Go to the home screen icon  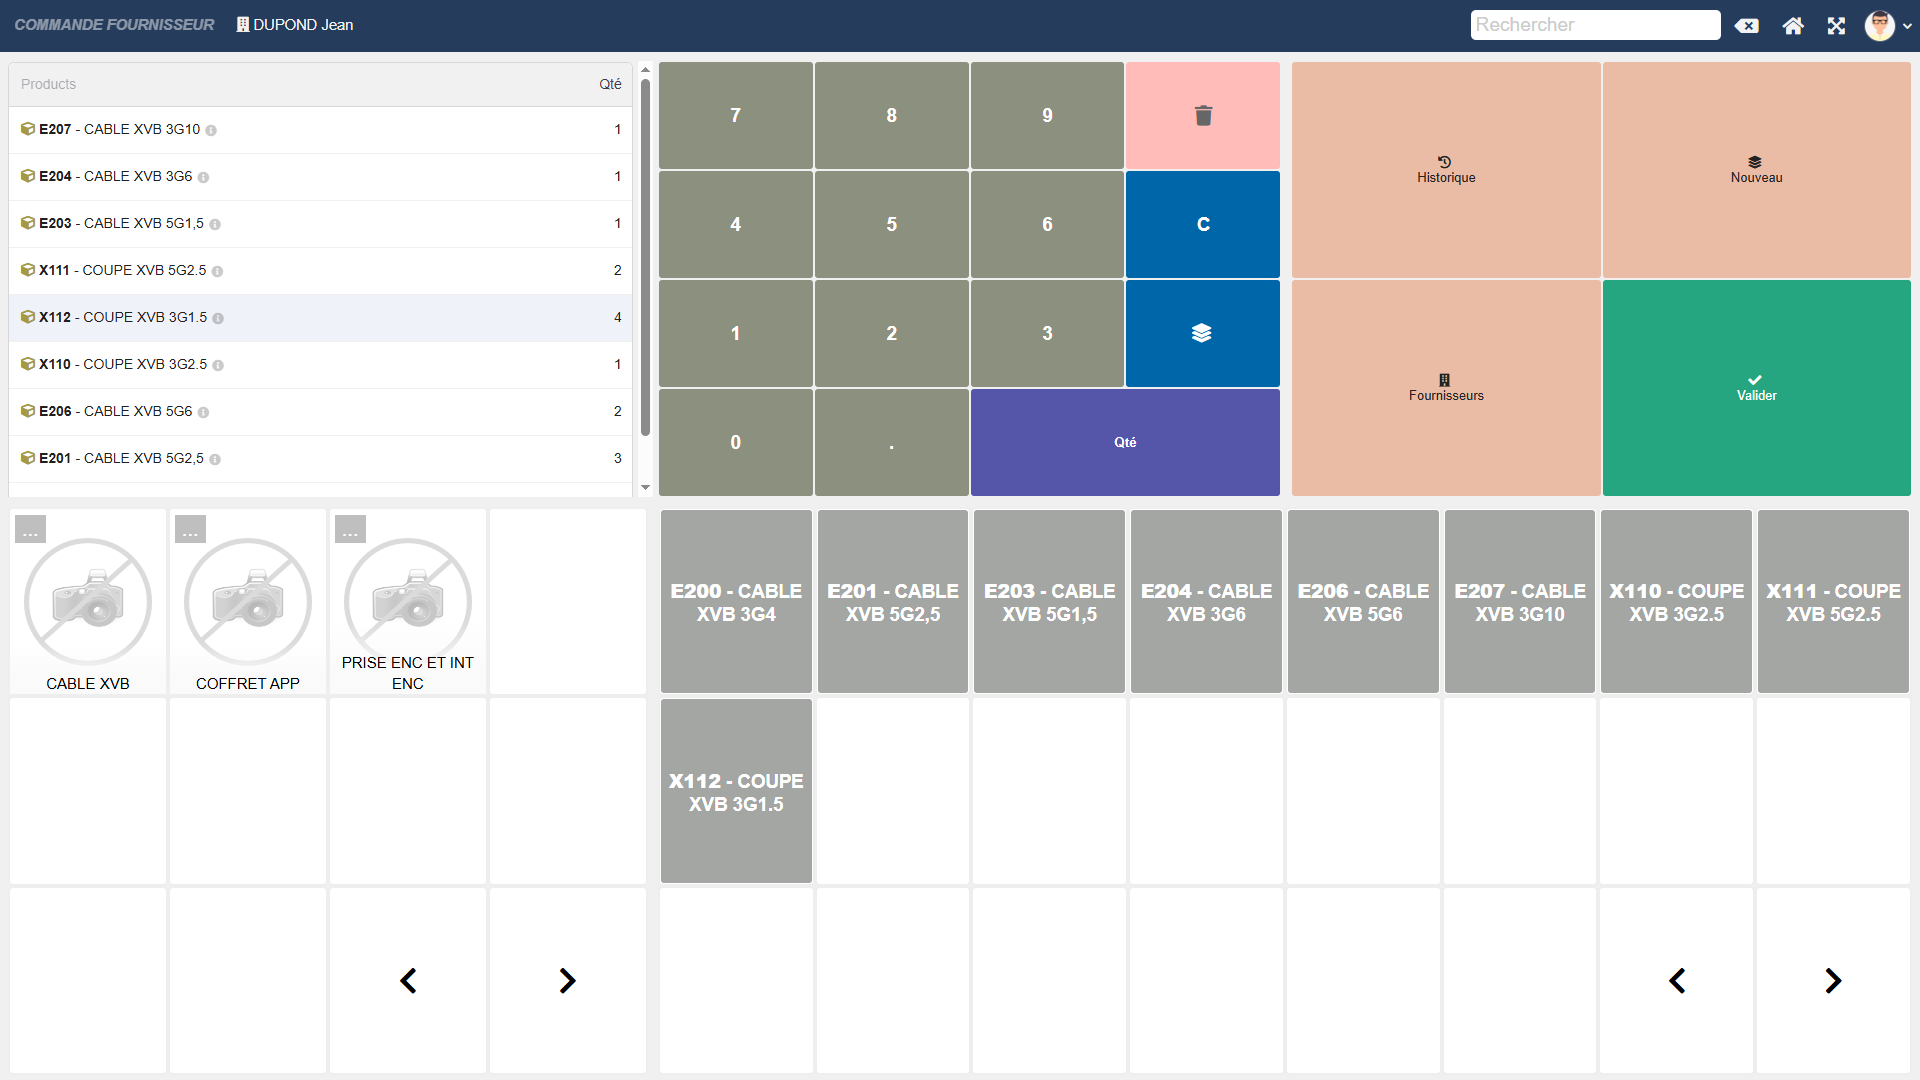point(1793,26)
